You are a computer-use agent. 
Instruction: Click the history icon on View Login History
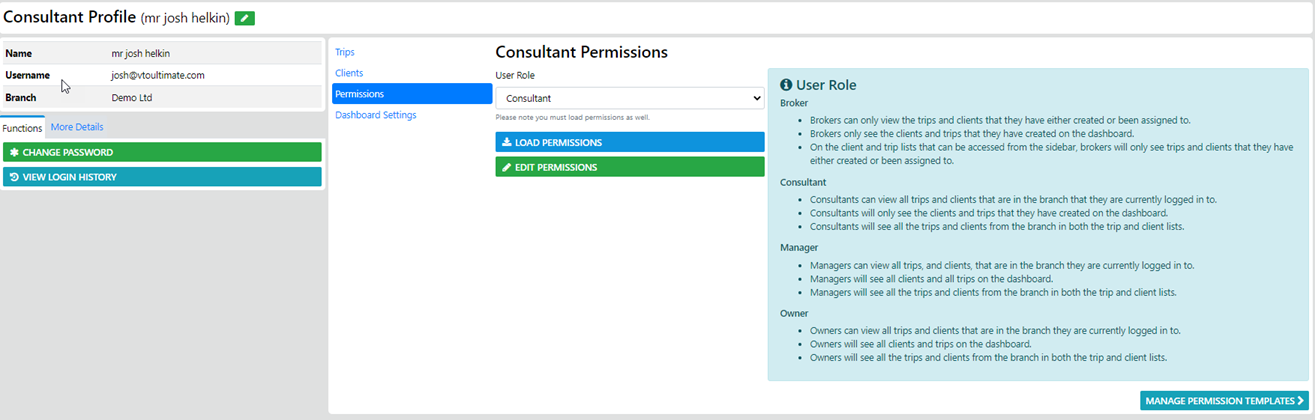tap(14, 177)
